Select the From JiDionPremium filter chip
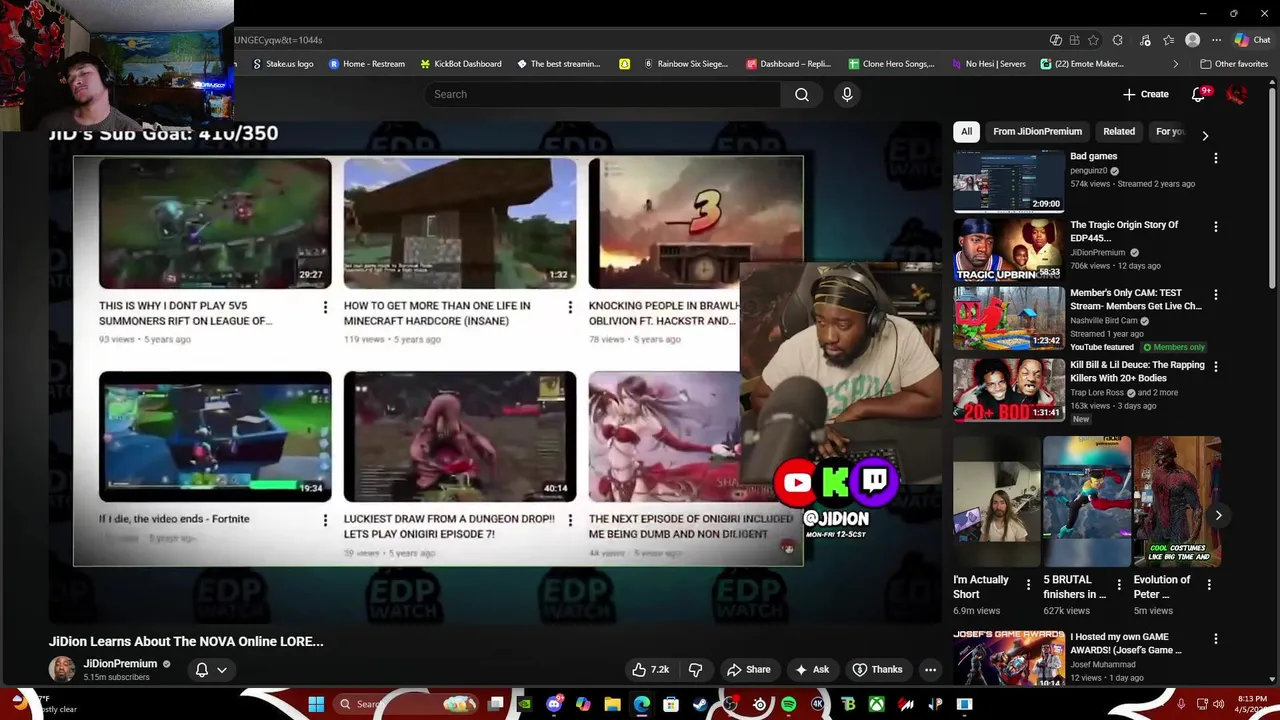 pyautogui.click(x=1037, y=132)
